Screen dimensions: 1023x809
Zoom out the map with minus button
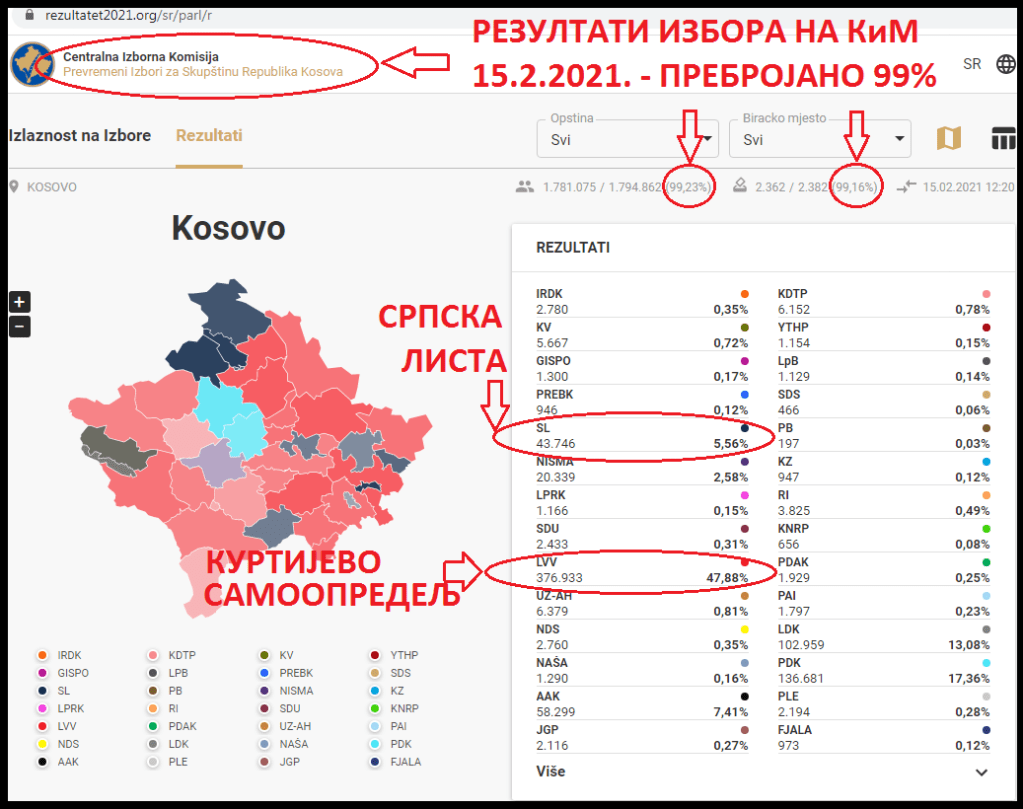tap(20, 326)
